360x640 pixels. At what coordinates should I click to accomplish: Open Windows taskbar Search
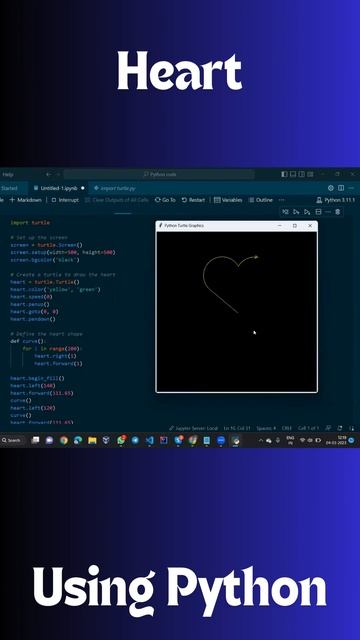click(x=12, y=440)
